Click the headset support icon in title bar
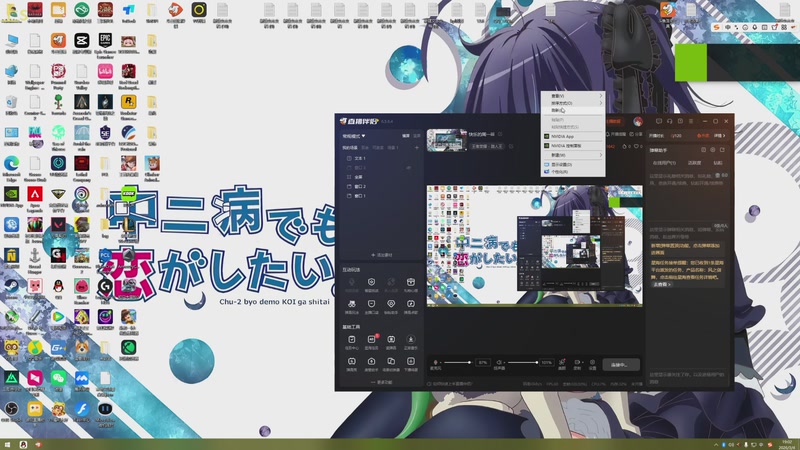 pyautogui.click(x=669, y=121)
